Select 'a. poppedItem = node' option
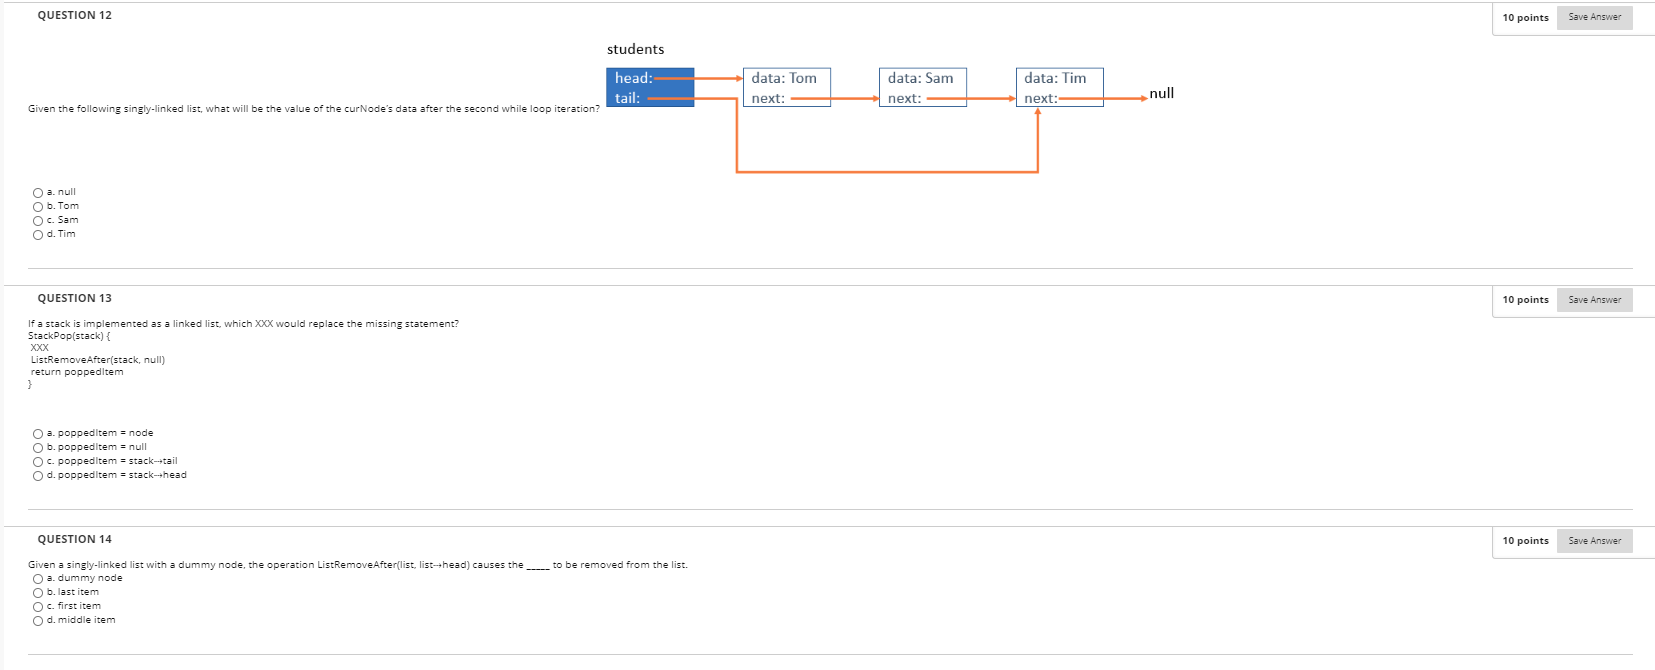The height and width of the screenshot is (670, 1655). coord(38,434)
